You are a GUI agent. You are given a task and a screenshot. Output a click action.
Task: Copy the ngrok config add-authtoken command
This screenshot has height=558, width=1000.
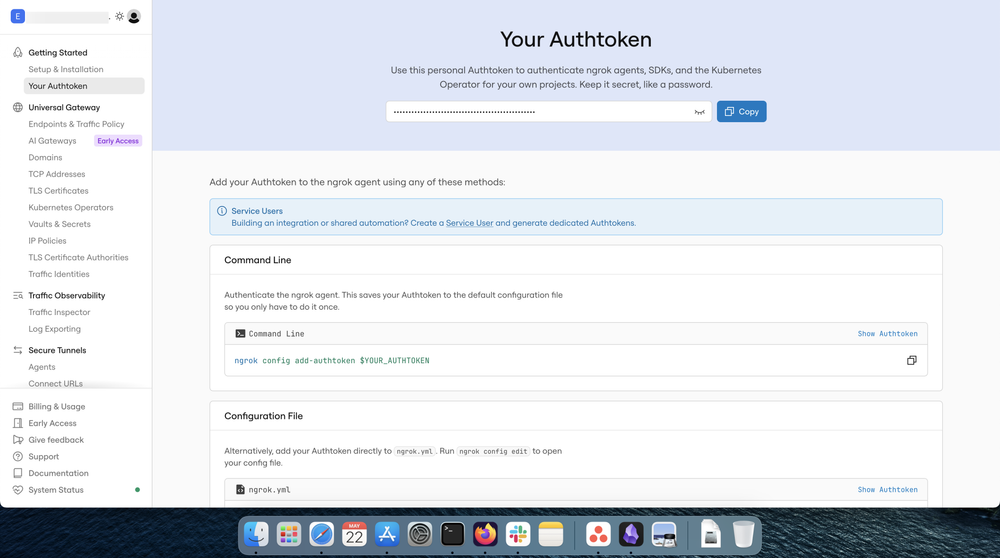[912, 360]
